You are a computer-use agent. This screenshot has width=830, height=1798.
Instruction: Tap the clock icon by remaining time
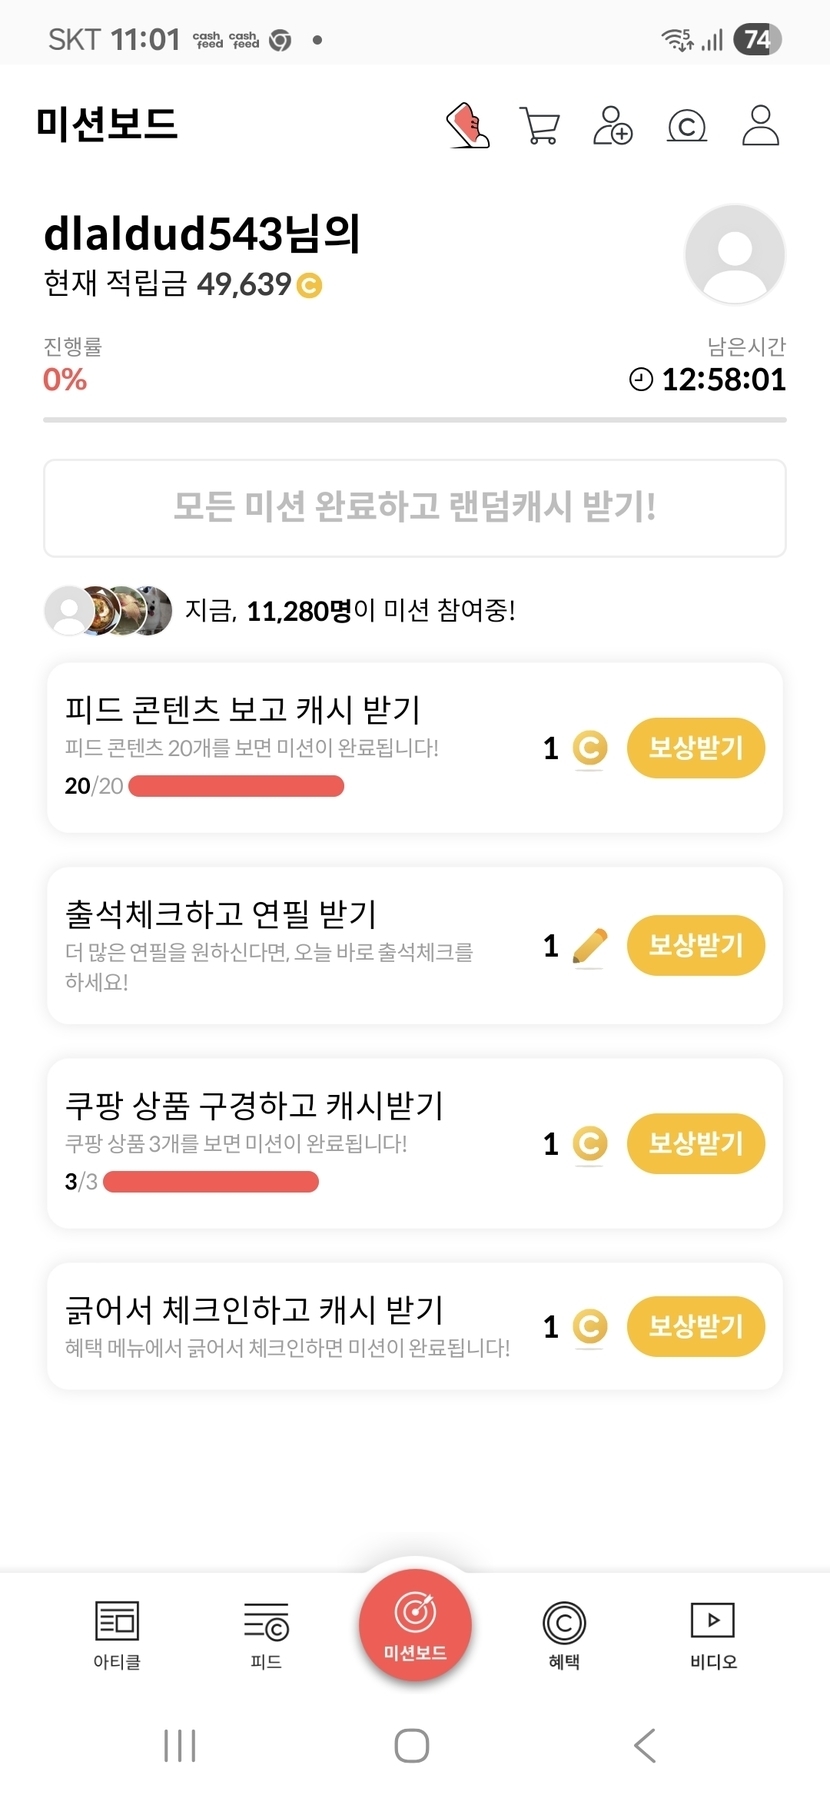point(641,380)
